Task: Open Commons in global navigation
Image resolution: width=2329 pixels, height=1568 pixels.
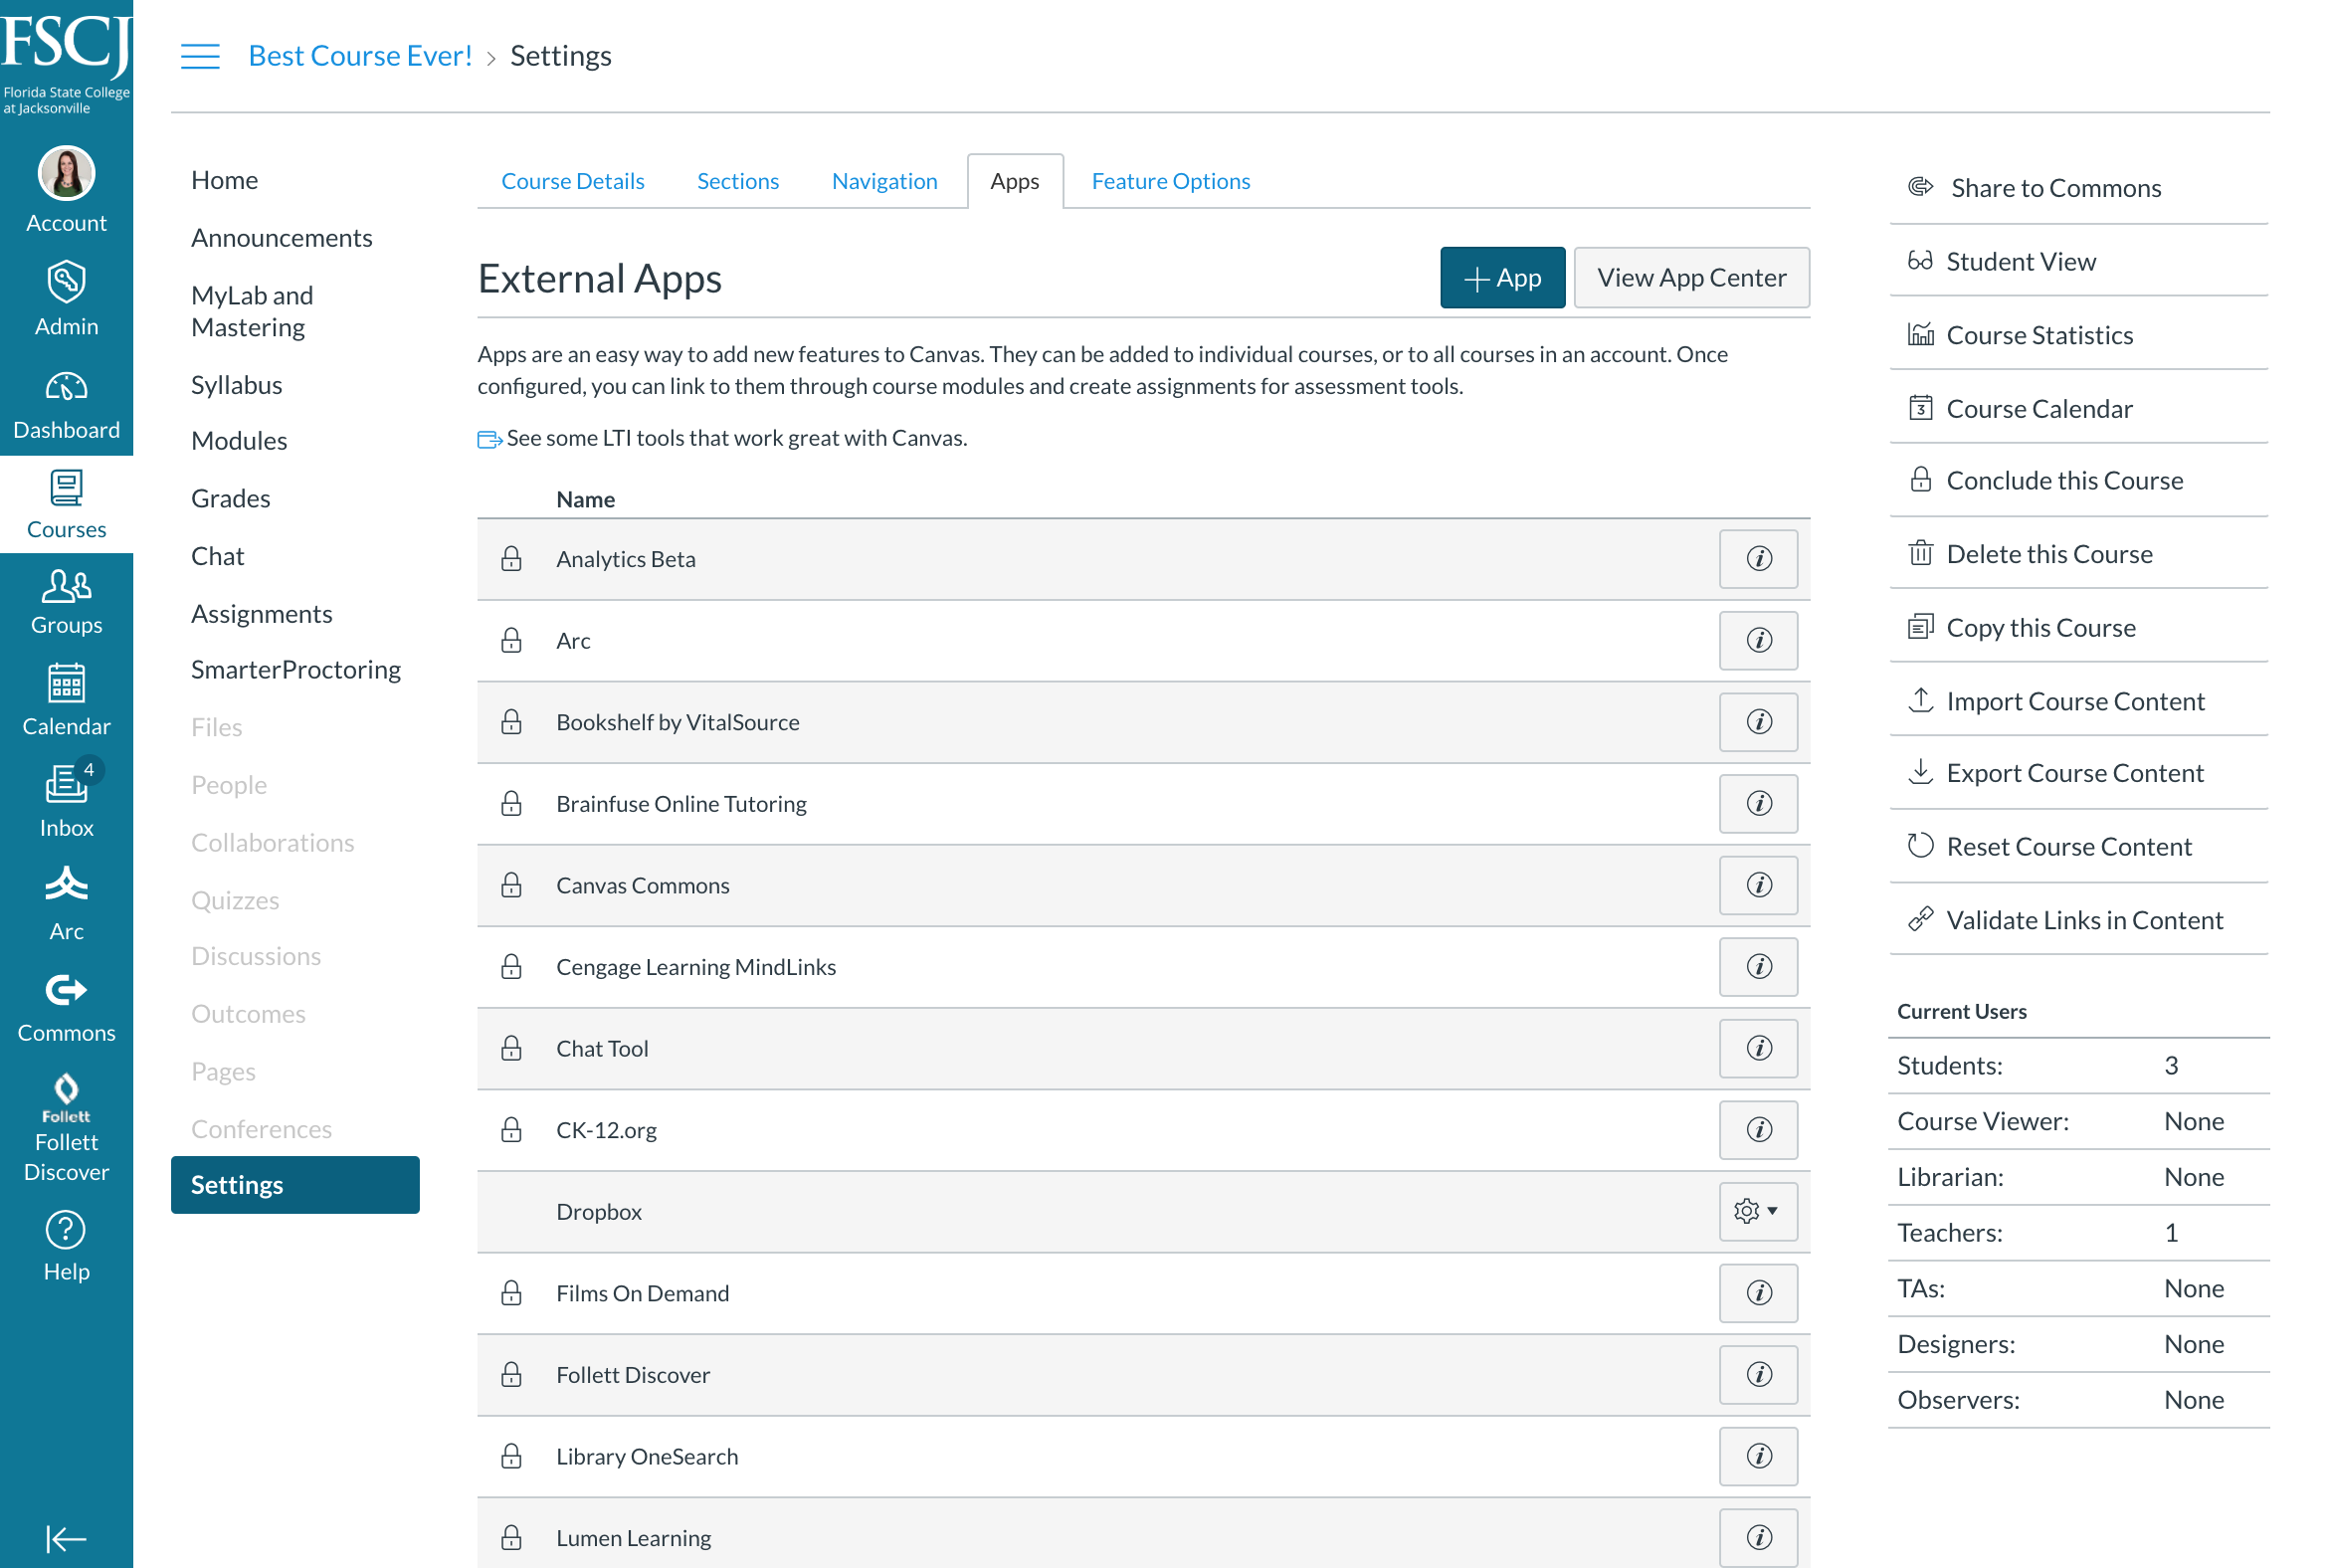Action: [x=66, y=1008]
